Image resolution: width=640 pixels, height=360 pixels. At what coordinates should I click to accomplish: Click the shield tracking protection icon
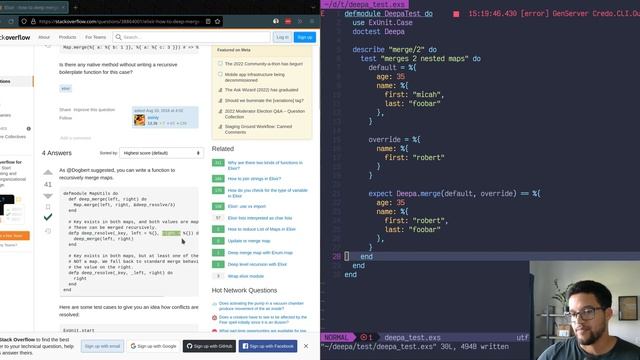pos(24,22)
